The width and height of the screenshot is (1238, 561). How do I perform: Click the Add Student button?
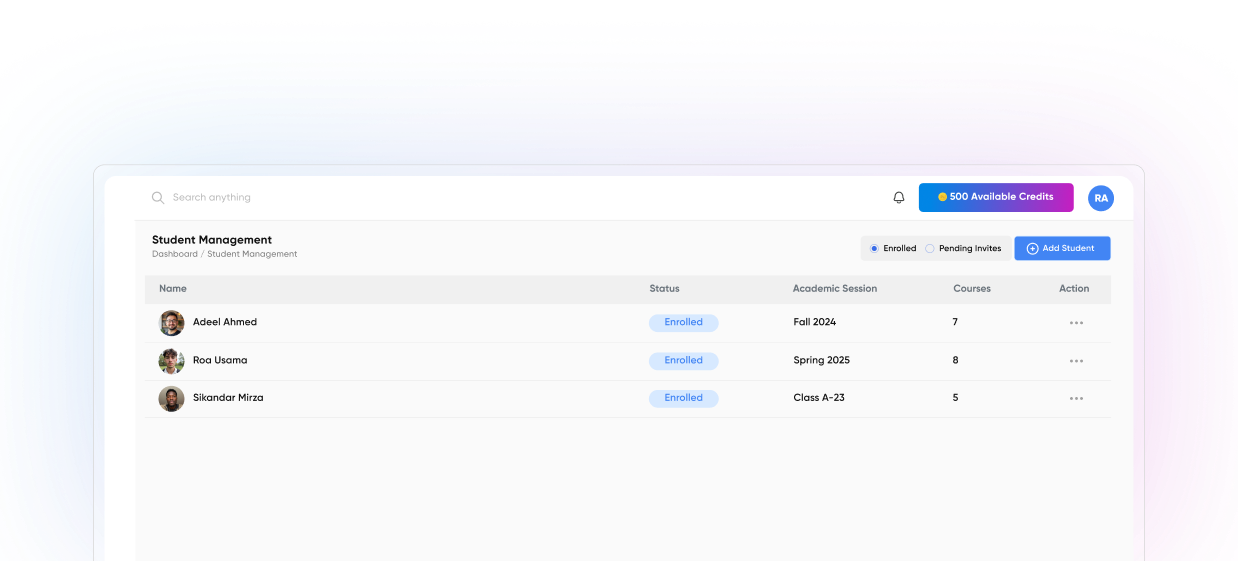point(1062,249)
